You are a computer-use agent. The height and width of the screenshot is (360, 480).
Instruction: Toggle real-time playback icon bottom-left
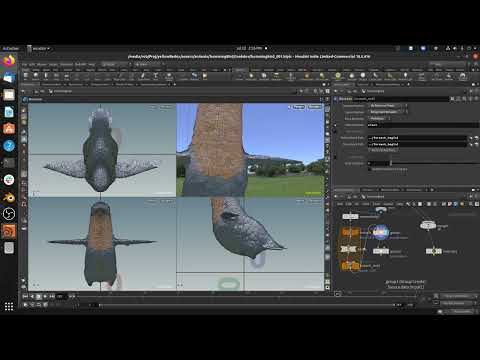(26, 305)
